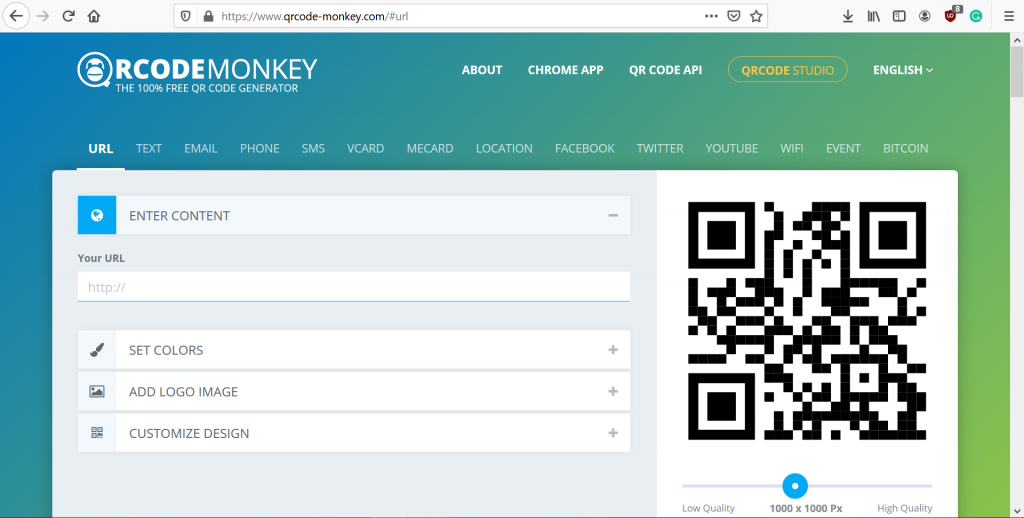Click the ENTER CONTENT section header
This screenshot has height=518, width=1024.
354,216
